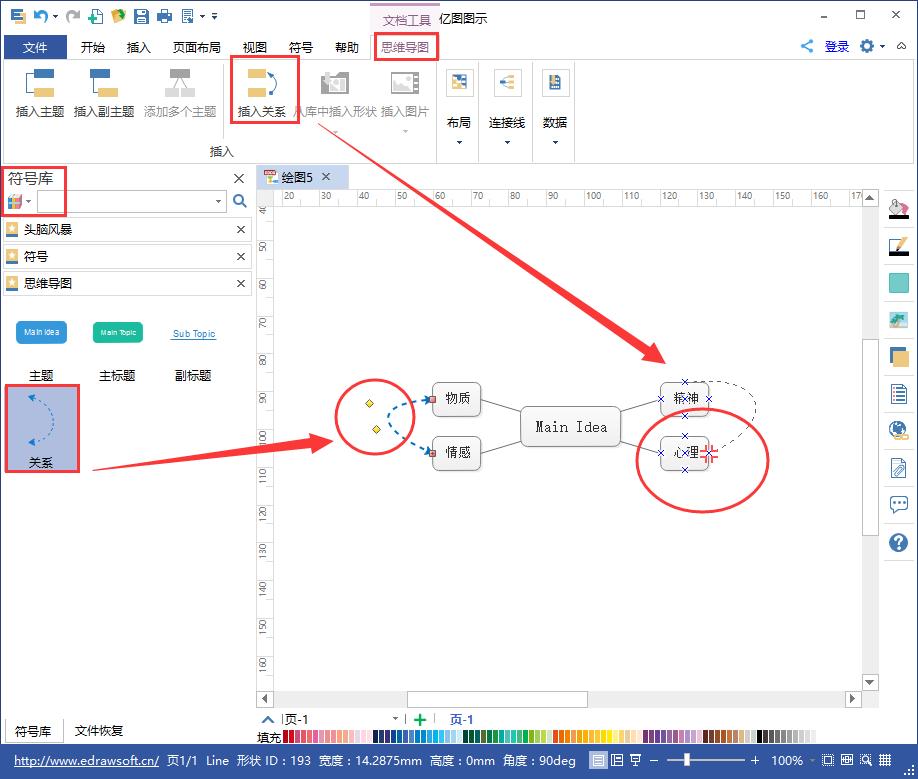Screen dimensions: 918x779
Task: Open the Undo dropdown arrow
Action: pos(55,16)
